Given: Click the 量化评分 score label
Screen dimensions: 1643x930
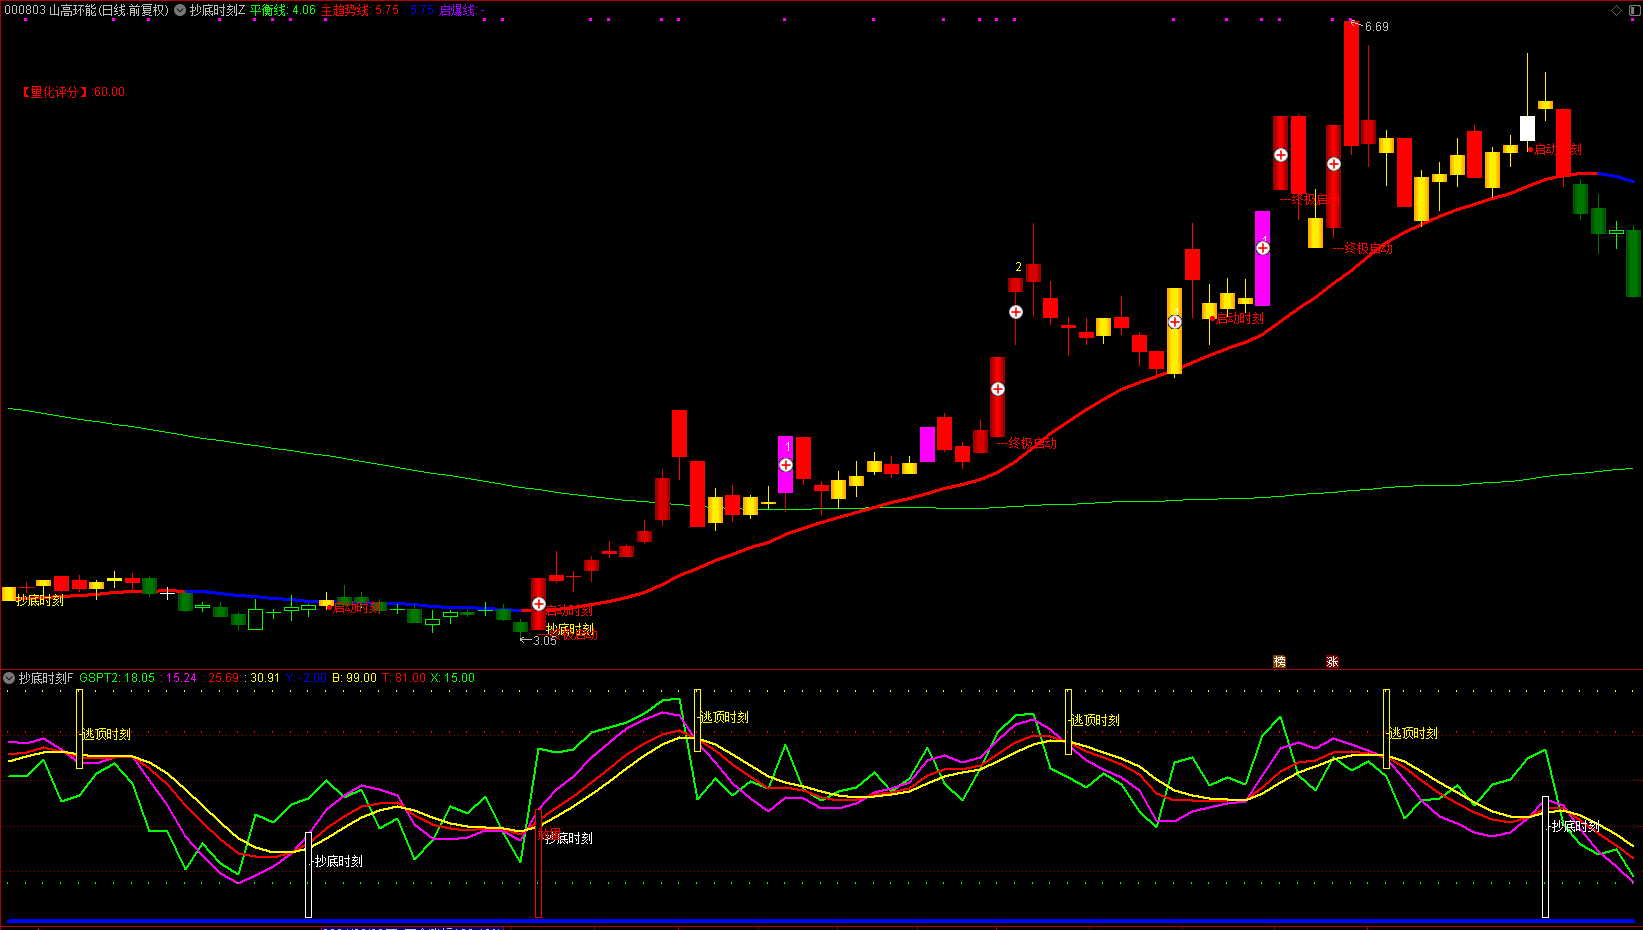Looking at the screenshot, I should [74, 92].
